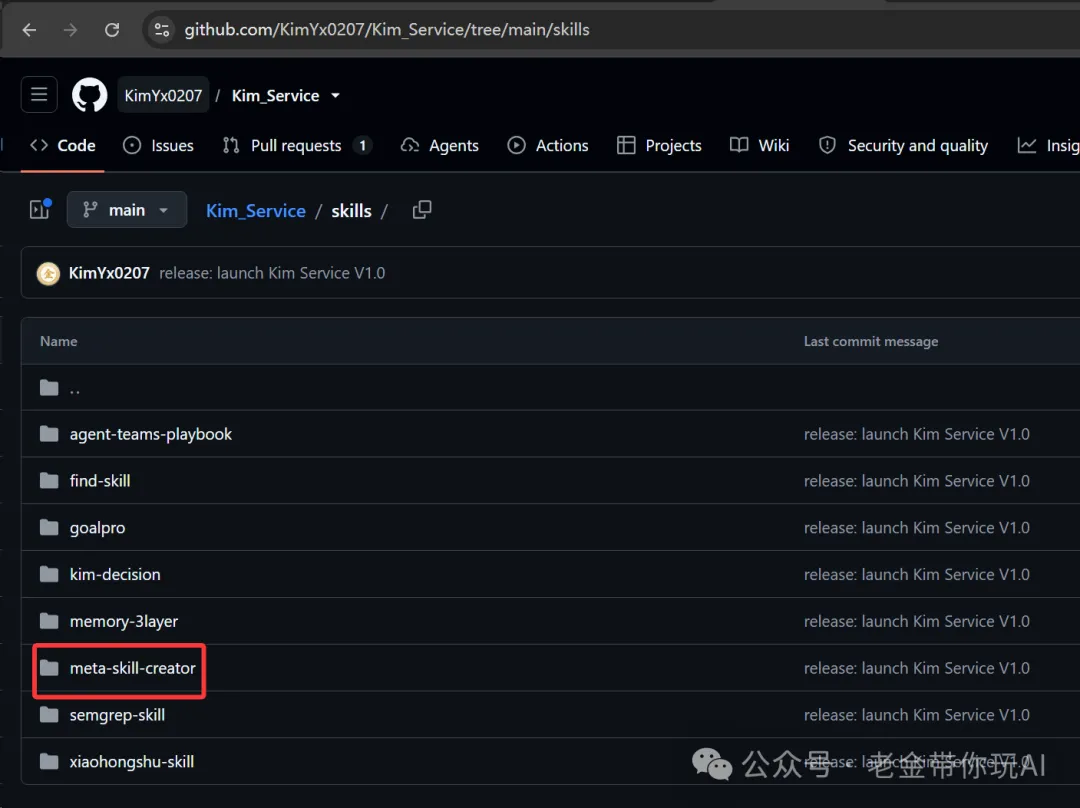
Task: Open the Pull requests tab
Action: pos(297,145)
